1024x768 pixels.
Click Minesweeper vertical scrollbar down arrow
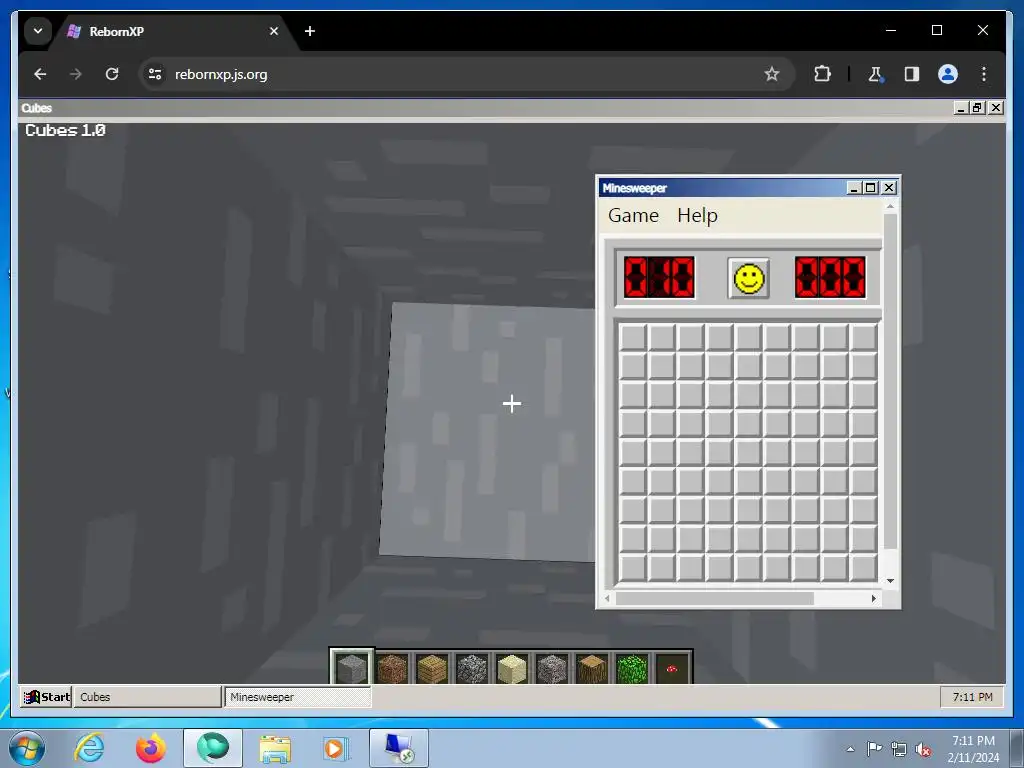point(890,581)
